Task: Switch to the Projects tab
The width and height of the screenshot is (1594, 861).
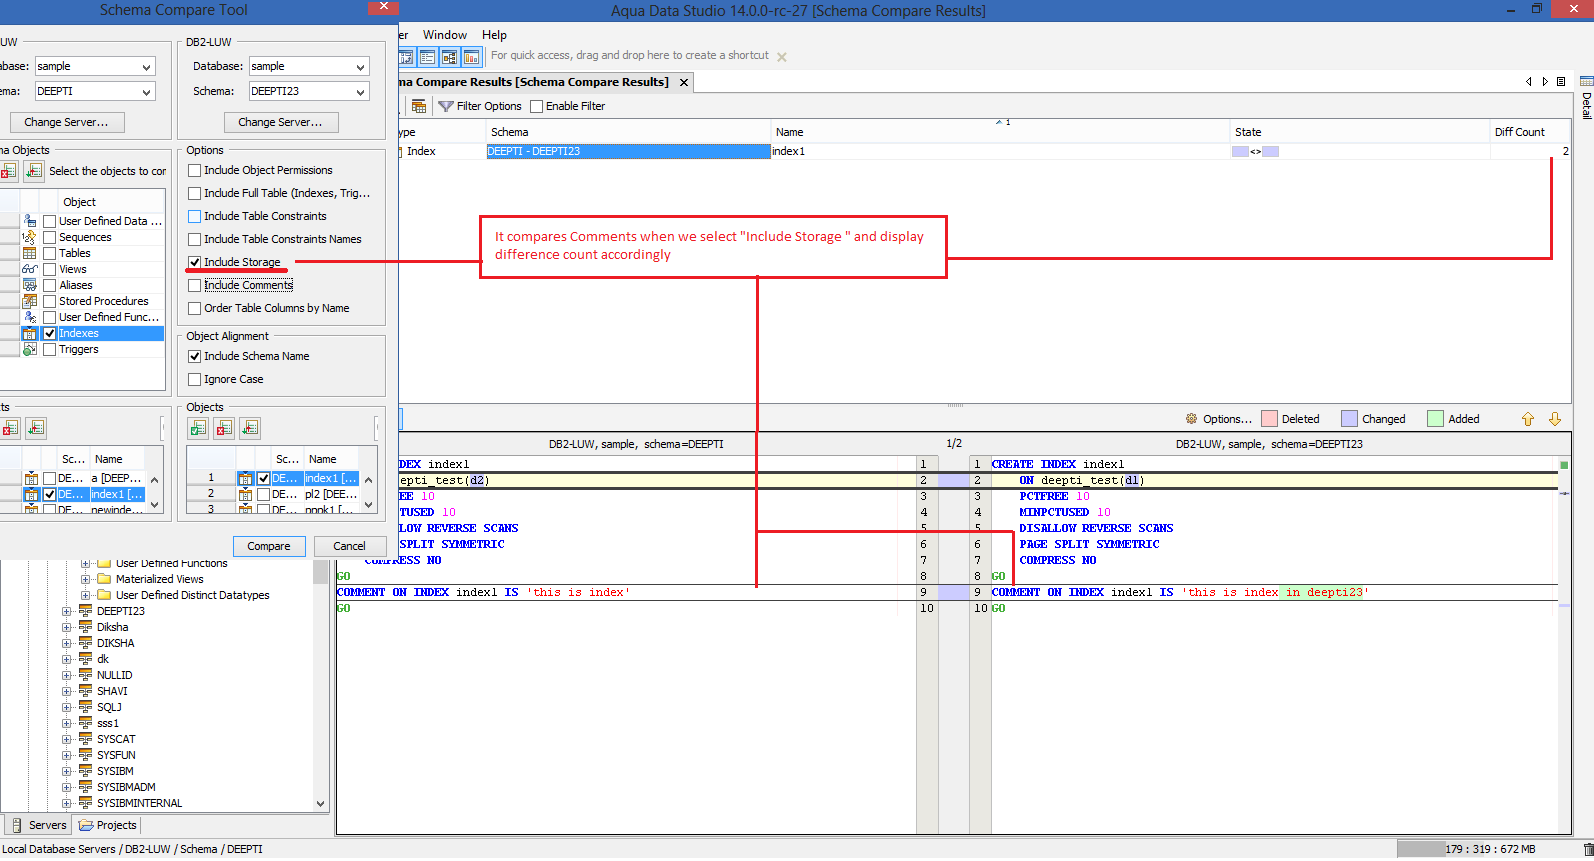Action: (107, 826)
